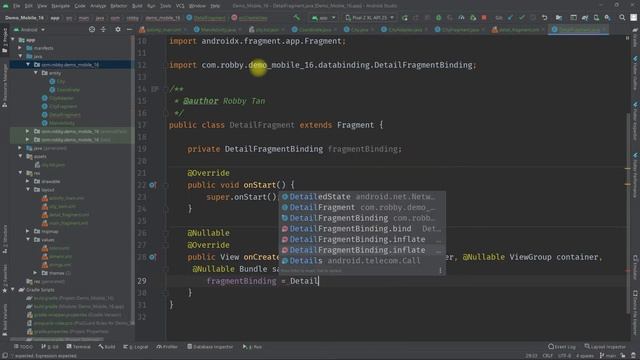
Task: Switch to the CityAdapter.java tab
Action: point(404,29)
